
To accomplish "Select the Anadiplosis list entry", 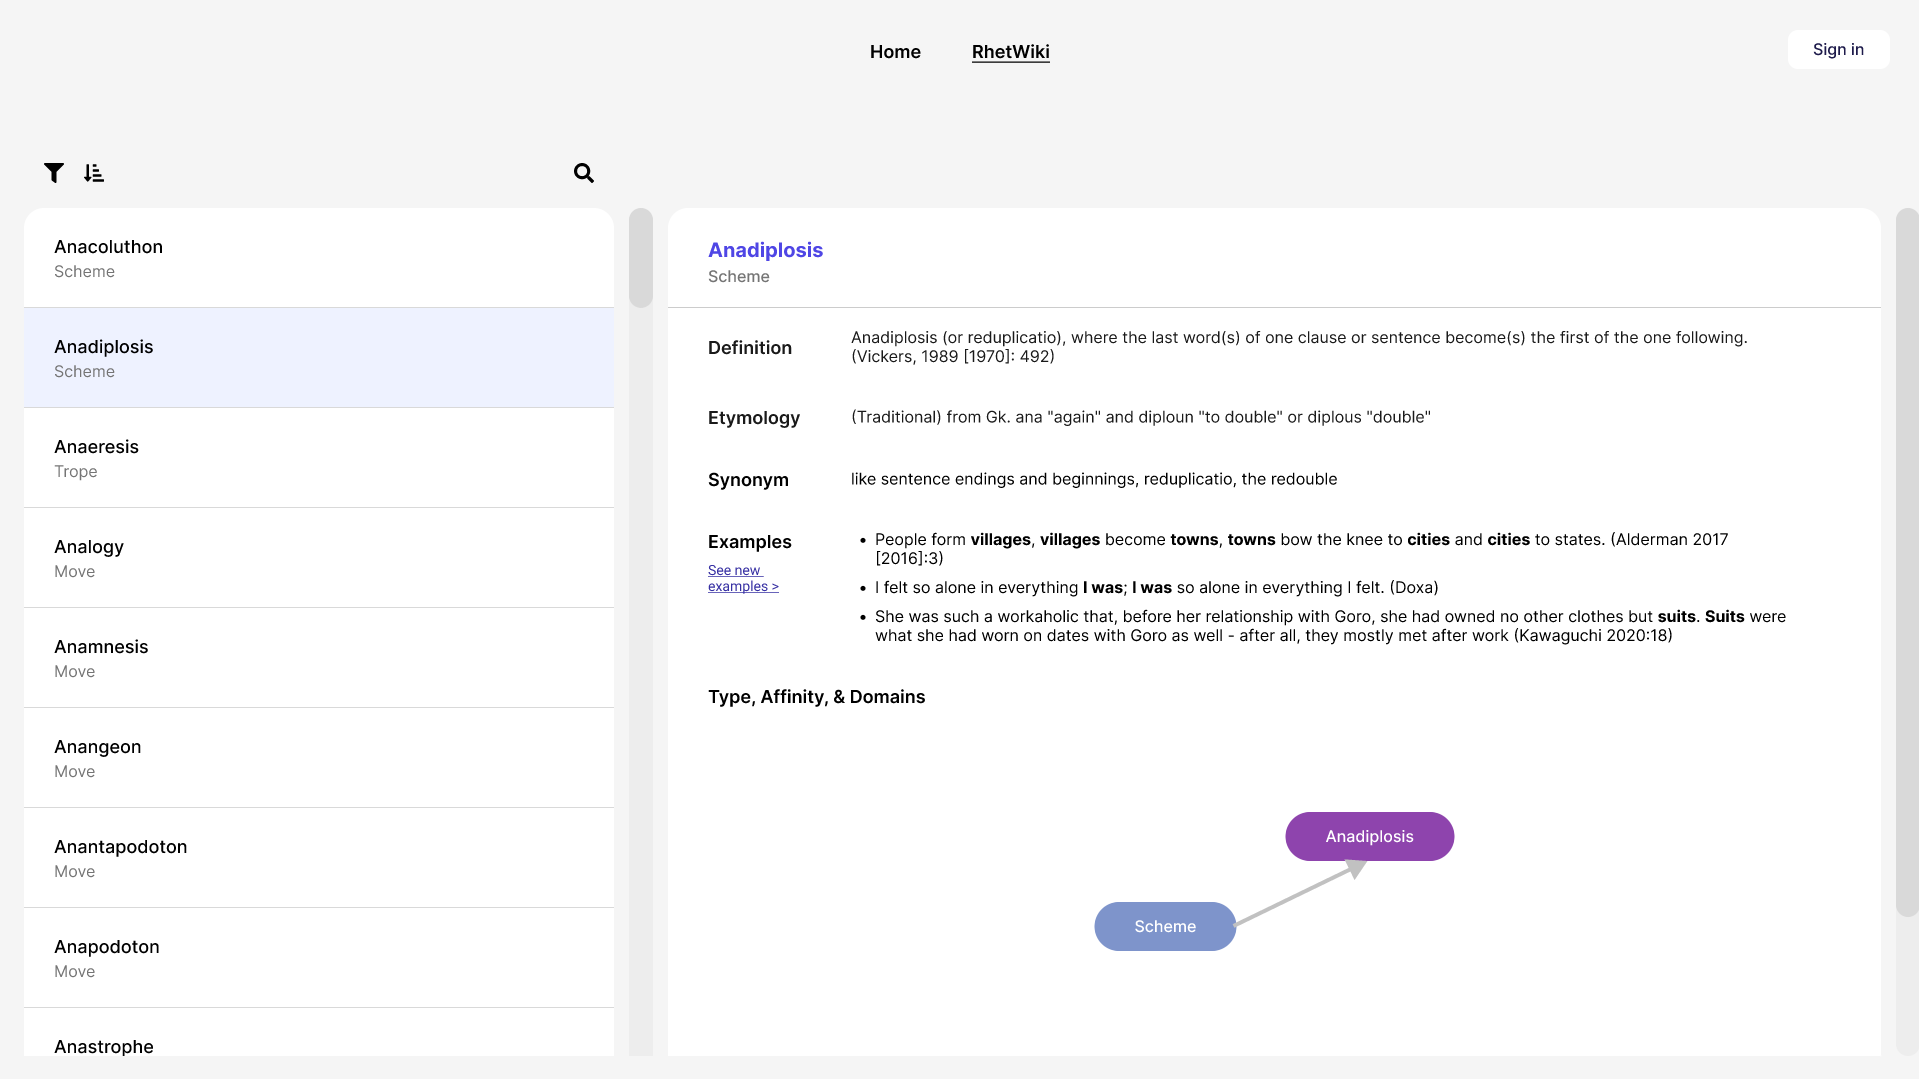I will (319, 358).
